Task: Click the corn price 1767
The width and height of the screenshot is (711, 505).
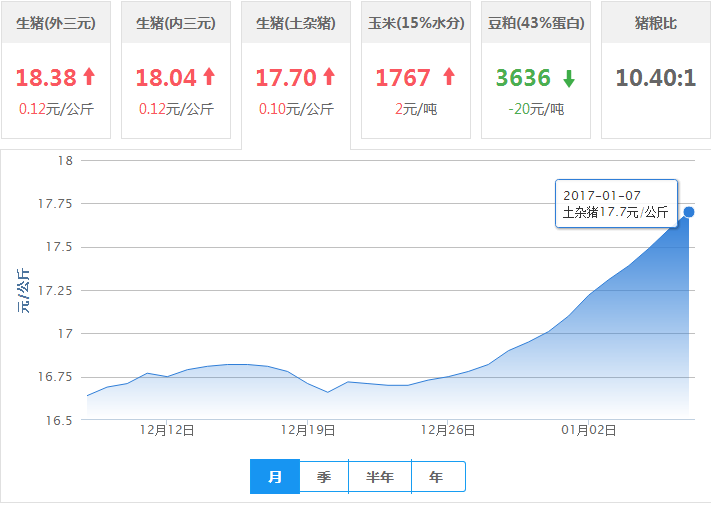Action: coord(403,78)
